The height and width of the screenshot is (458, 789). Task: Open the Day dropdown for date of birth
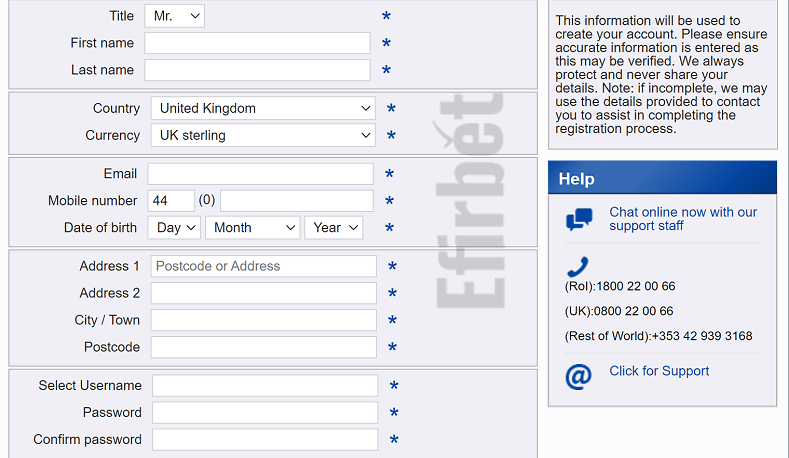click(174, 227)
